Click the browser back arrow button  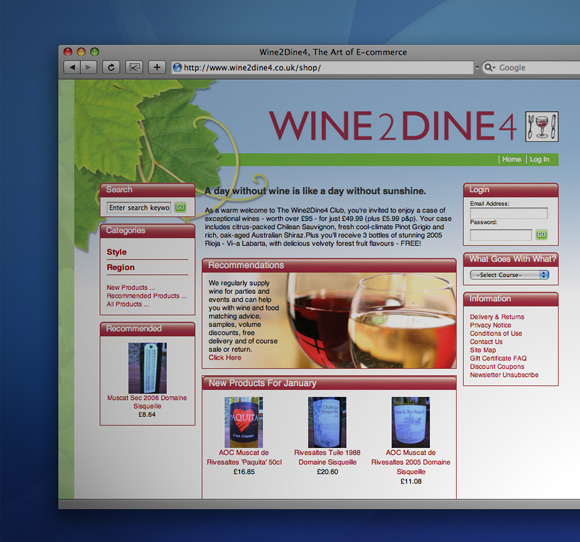[72, 67]
